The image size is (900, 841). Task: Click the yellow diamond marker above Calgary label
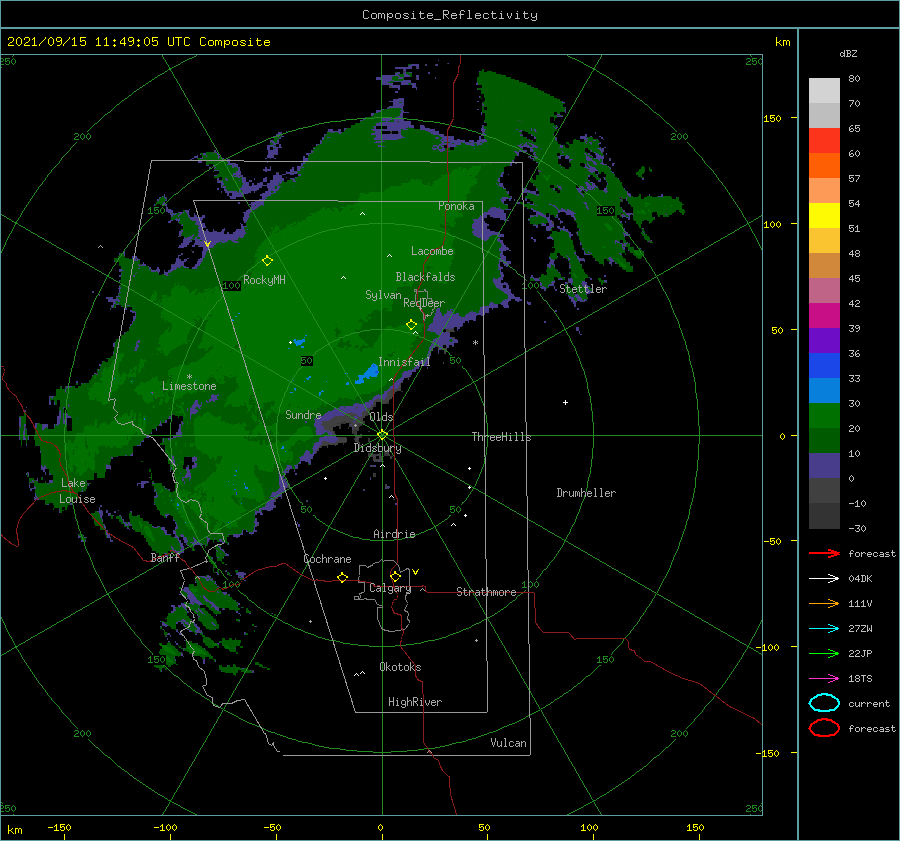(395, 576)
